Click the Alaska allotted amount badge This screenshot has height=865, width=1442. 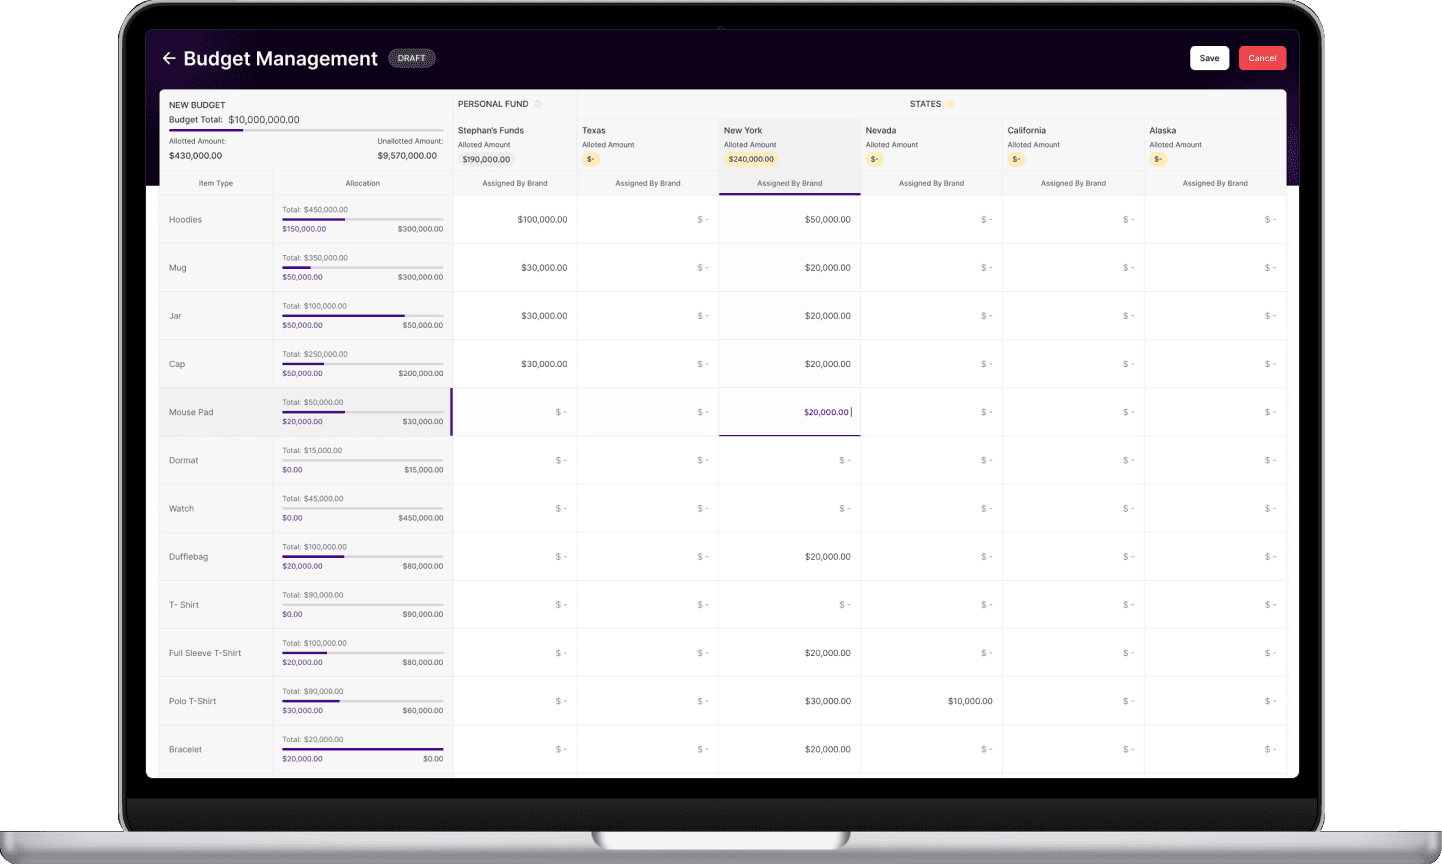[1158, 159]
